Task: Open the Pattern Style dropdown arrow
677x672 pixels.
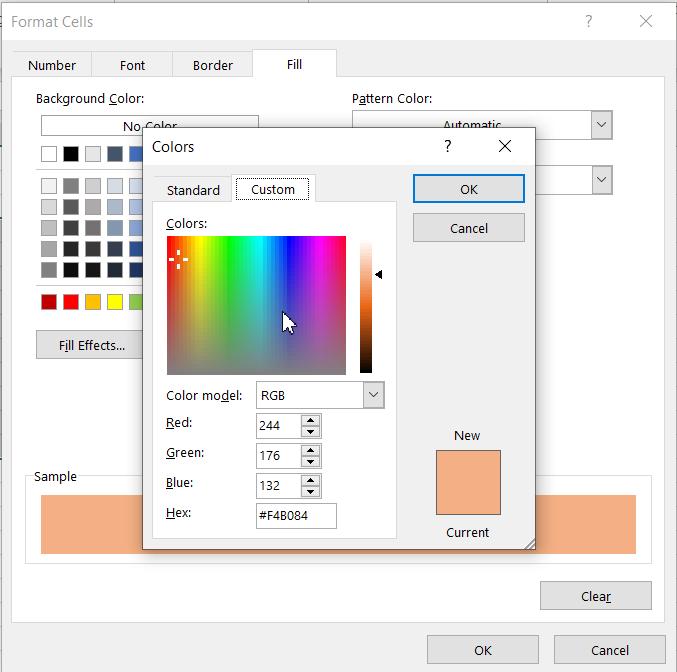Action: point(601,180)
